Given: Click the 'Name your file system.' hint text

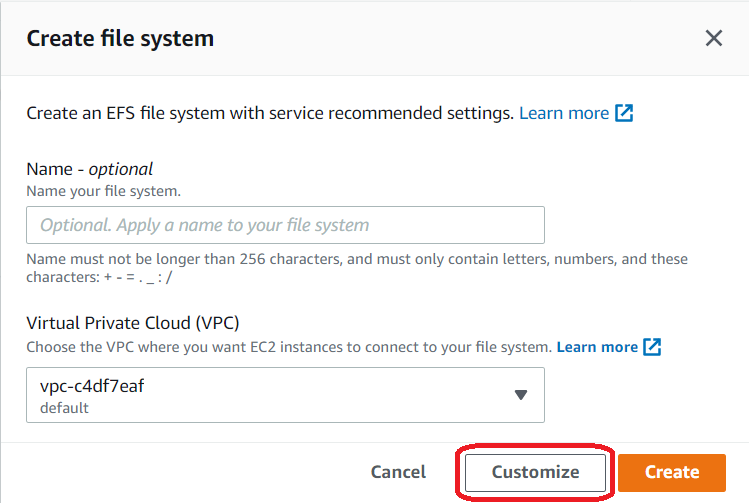Looking at the screenshot, I should [103, 190].
